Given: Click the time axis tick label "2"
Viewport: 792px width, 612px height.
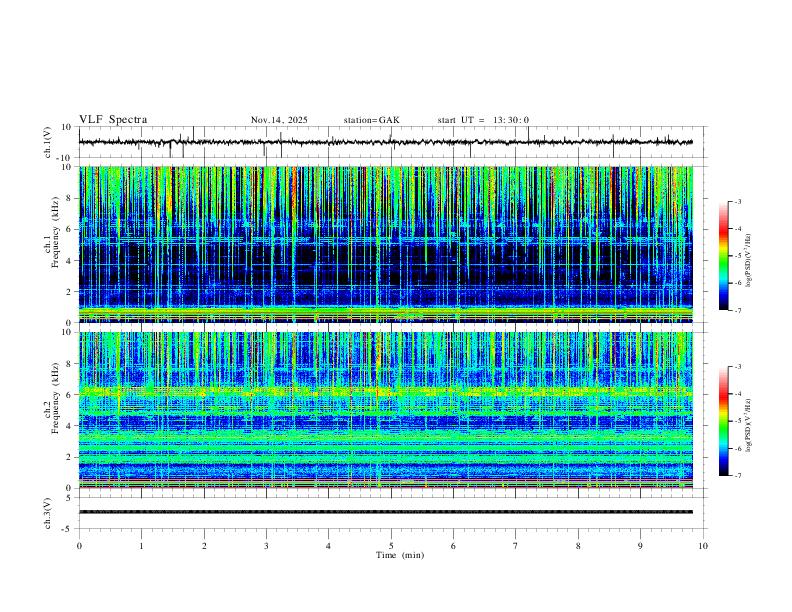Looking at the screenshot, I should 204,546.
